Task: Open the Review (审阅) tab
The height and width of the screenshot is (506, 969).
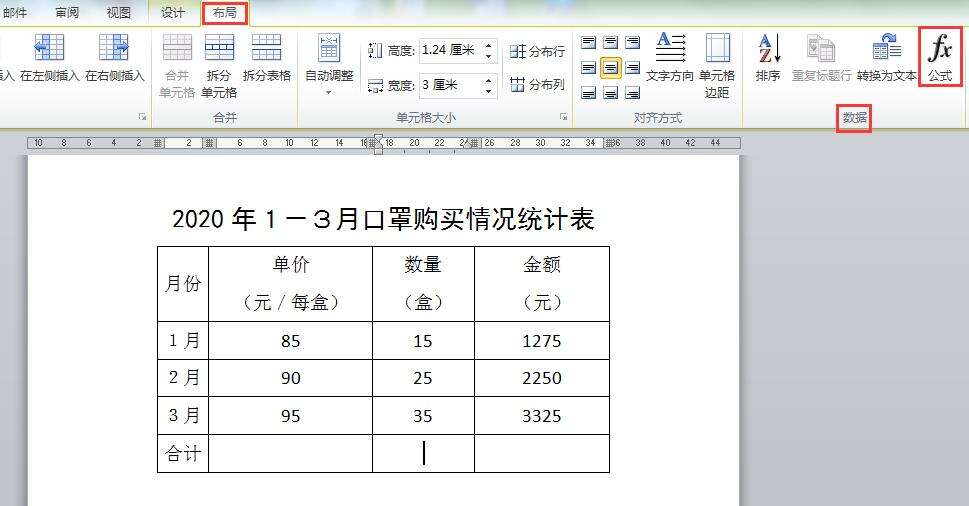Action: [x=67, y=12]
